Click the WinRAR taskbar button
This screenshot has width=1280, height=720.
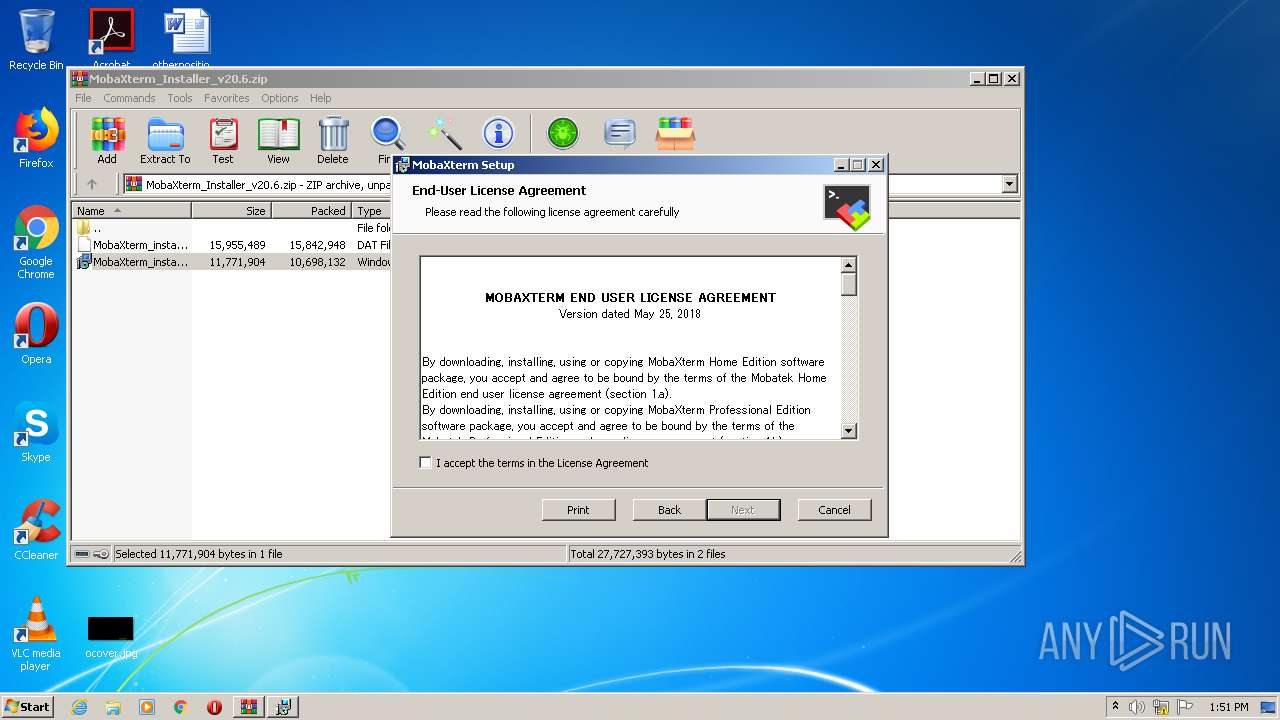[x=249, y=707]
